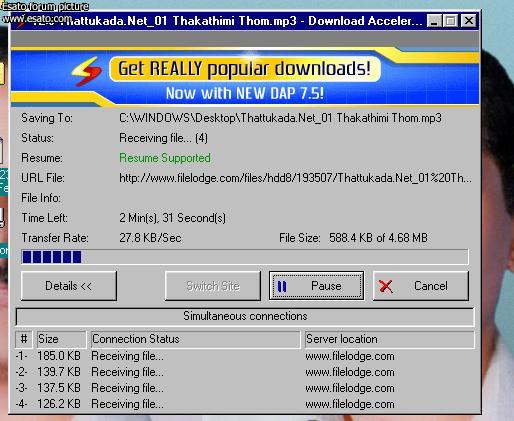Select connection row -3- number
This screenshot has width=514, height=421.
click(x=21, y=388)
